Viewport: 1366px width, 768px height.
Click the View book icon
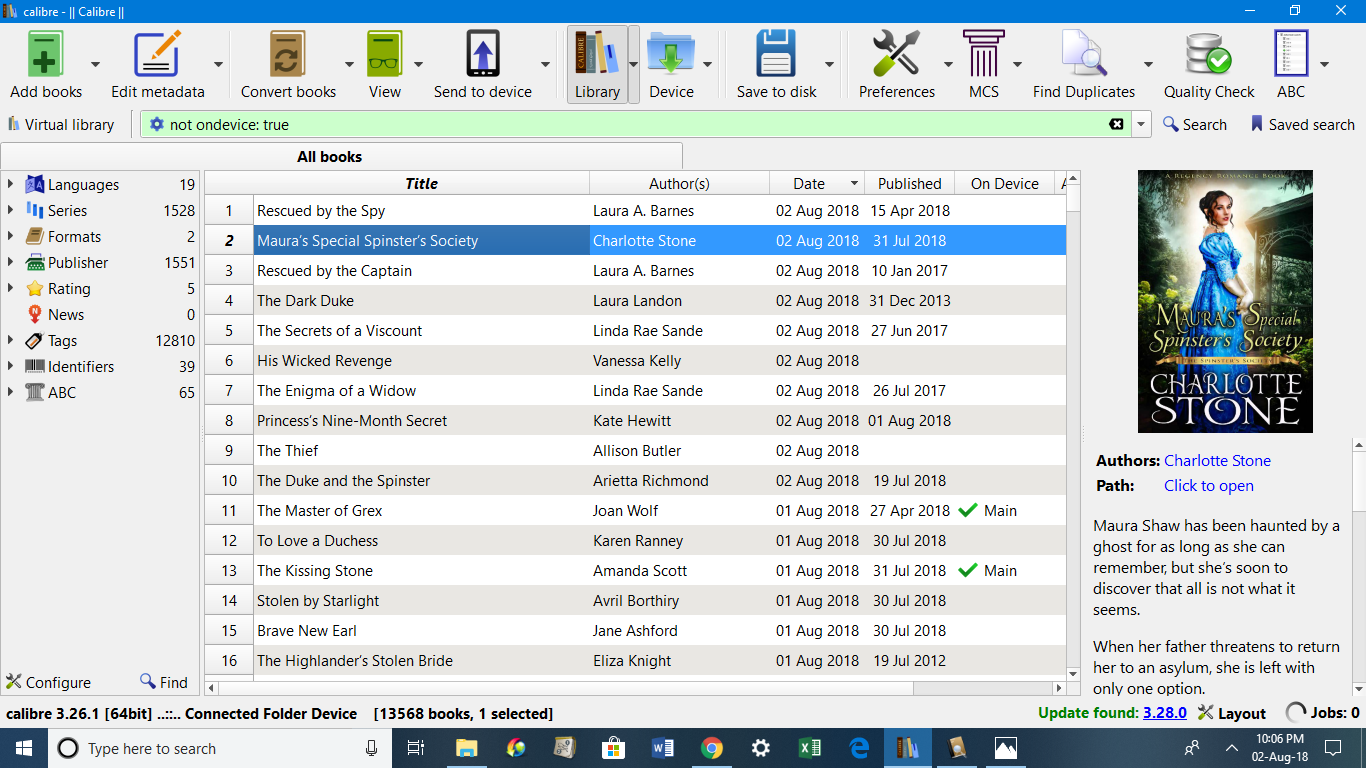click(x=384, y=54)
